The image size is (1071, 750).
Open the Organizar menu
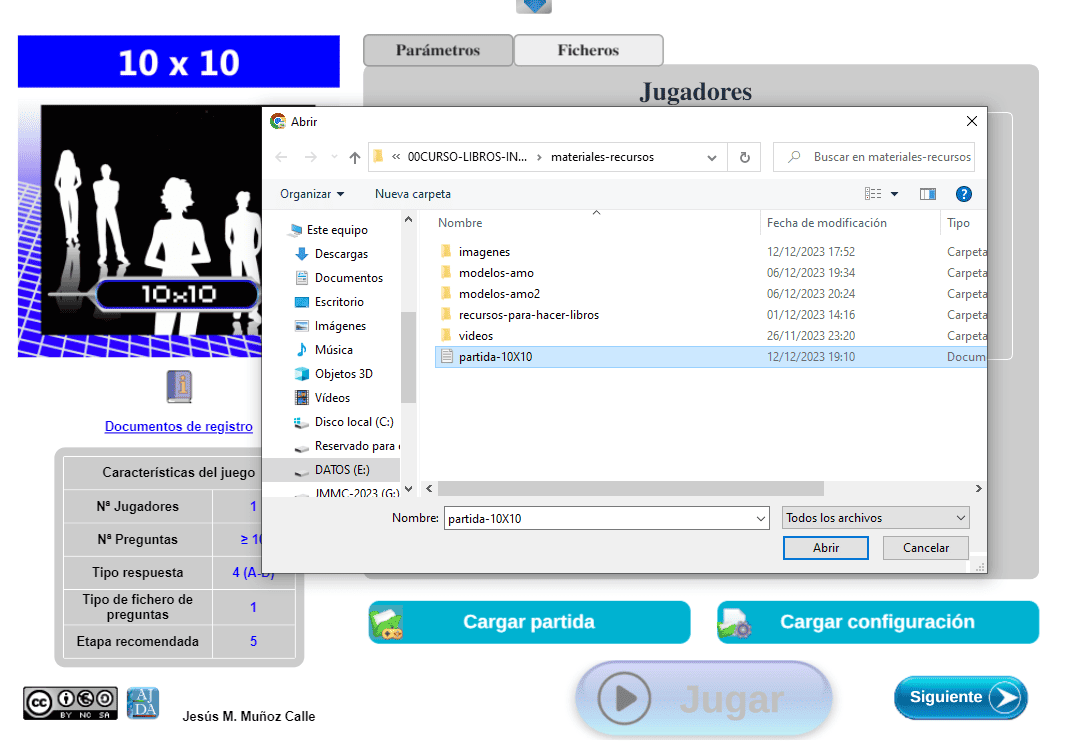coord(312,194)
